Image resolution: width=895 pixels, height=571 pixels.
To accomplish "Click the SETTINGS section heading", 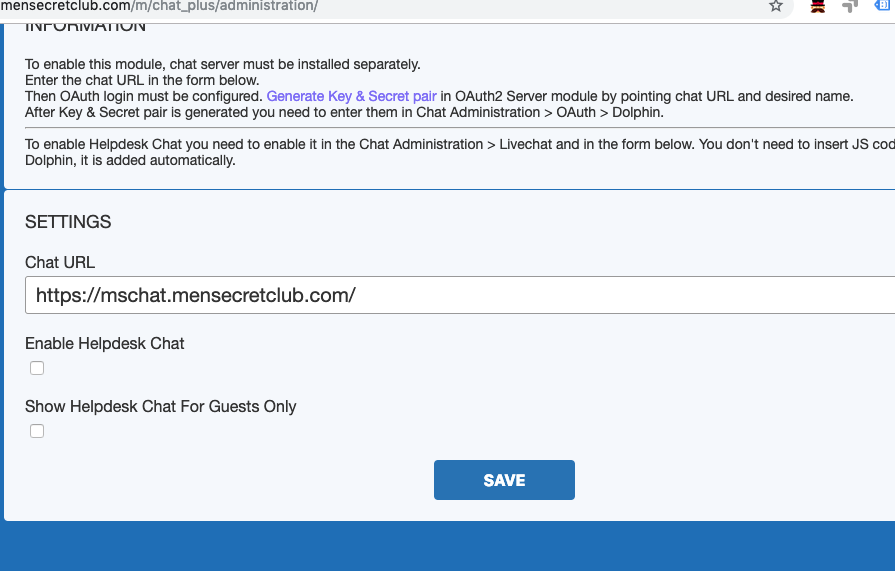I will (x=68, y=222).
